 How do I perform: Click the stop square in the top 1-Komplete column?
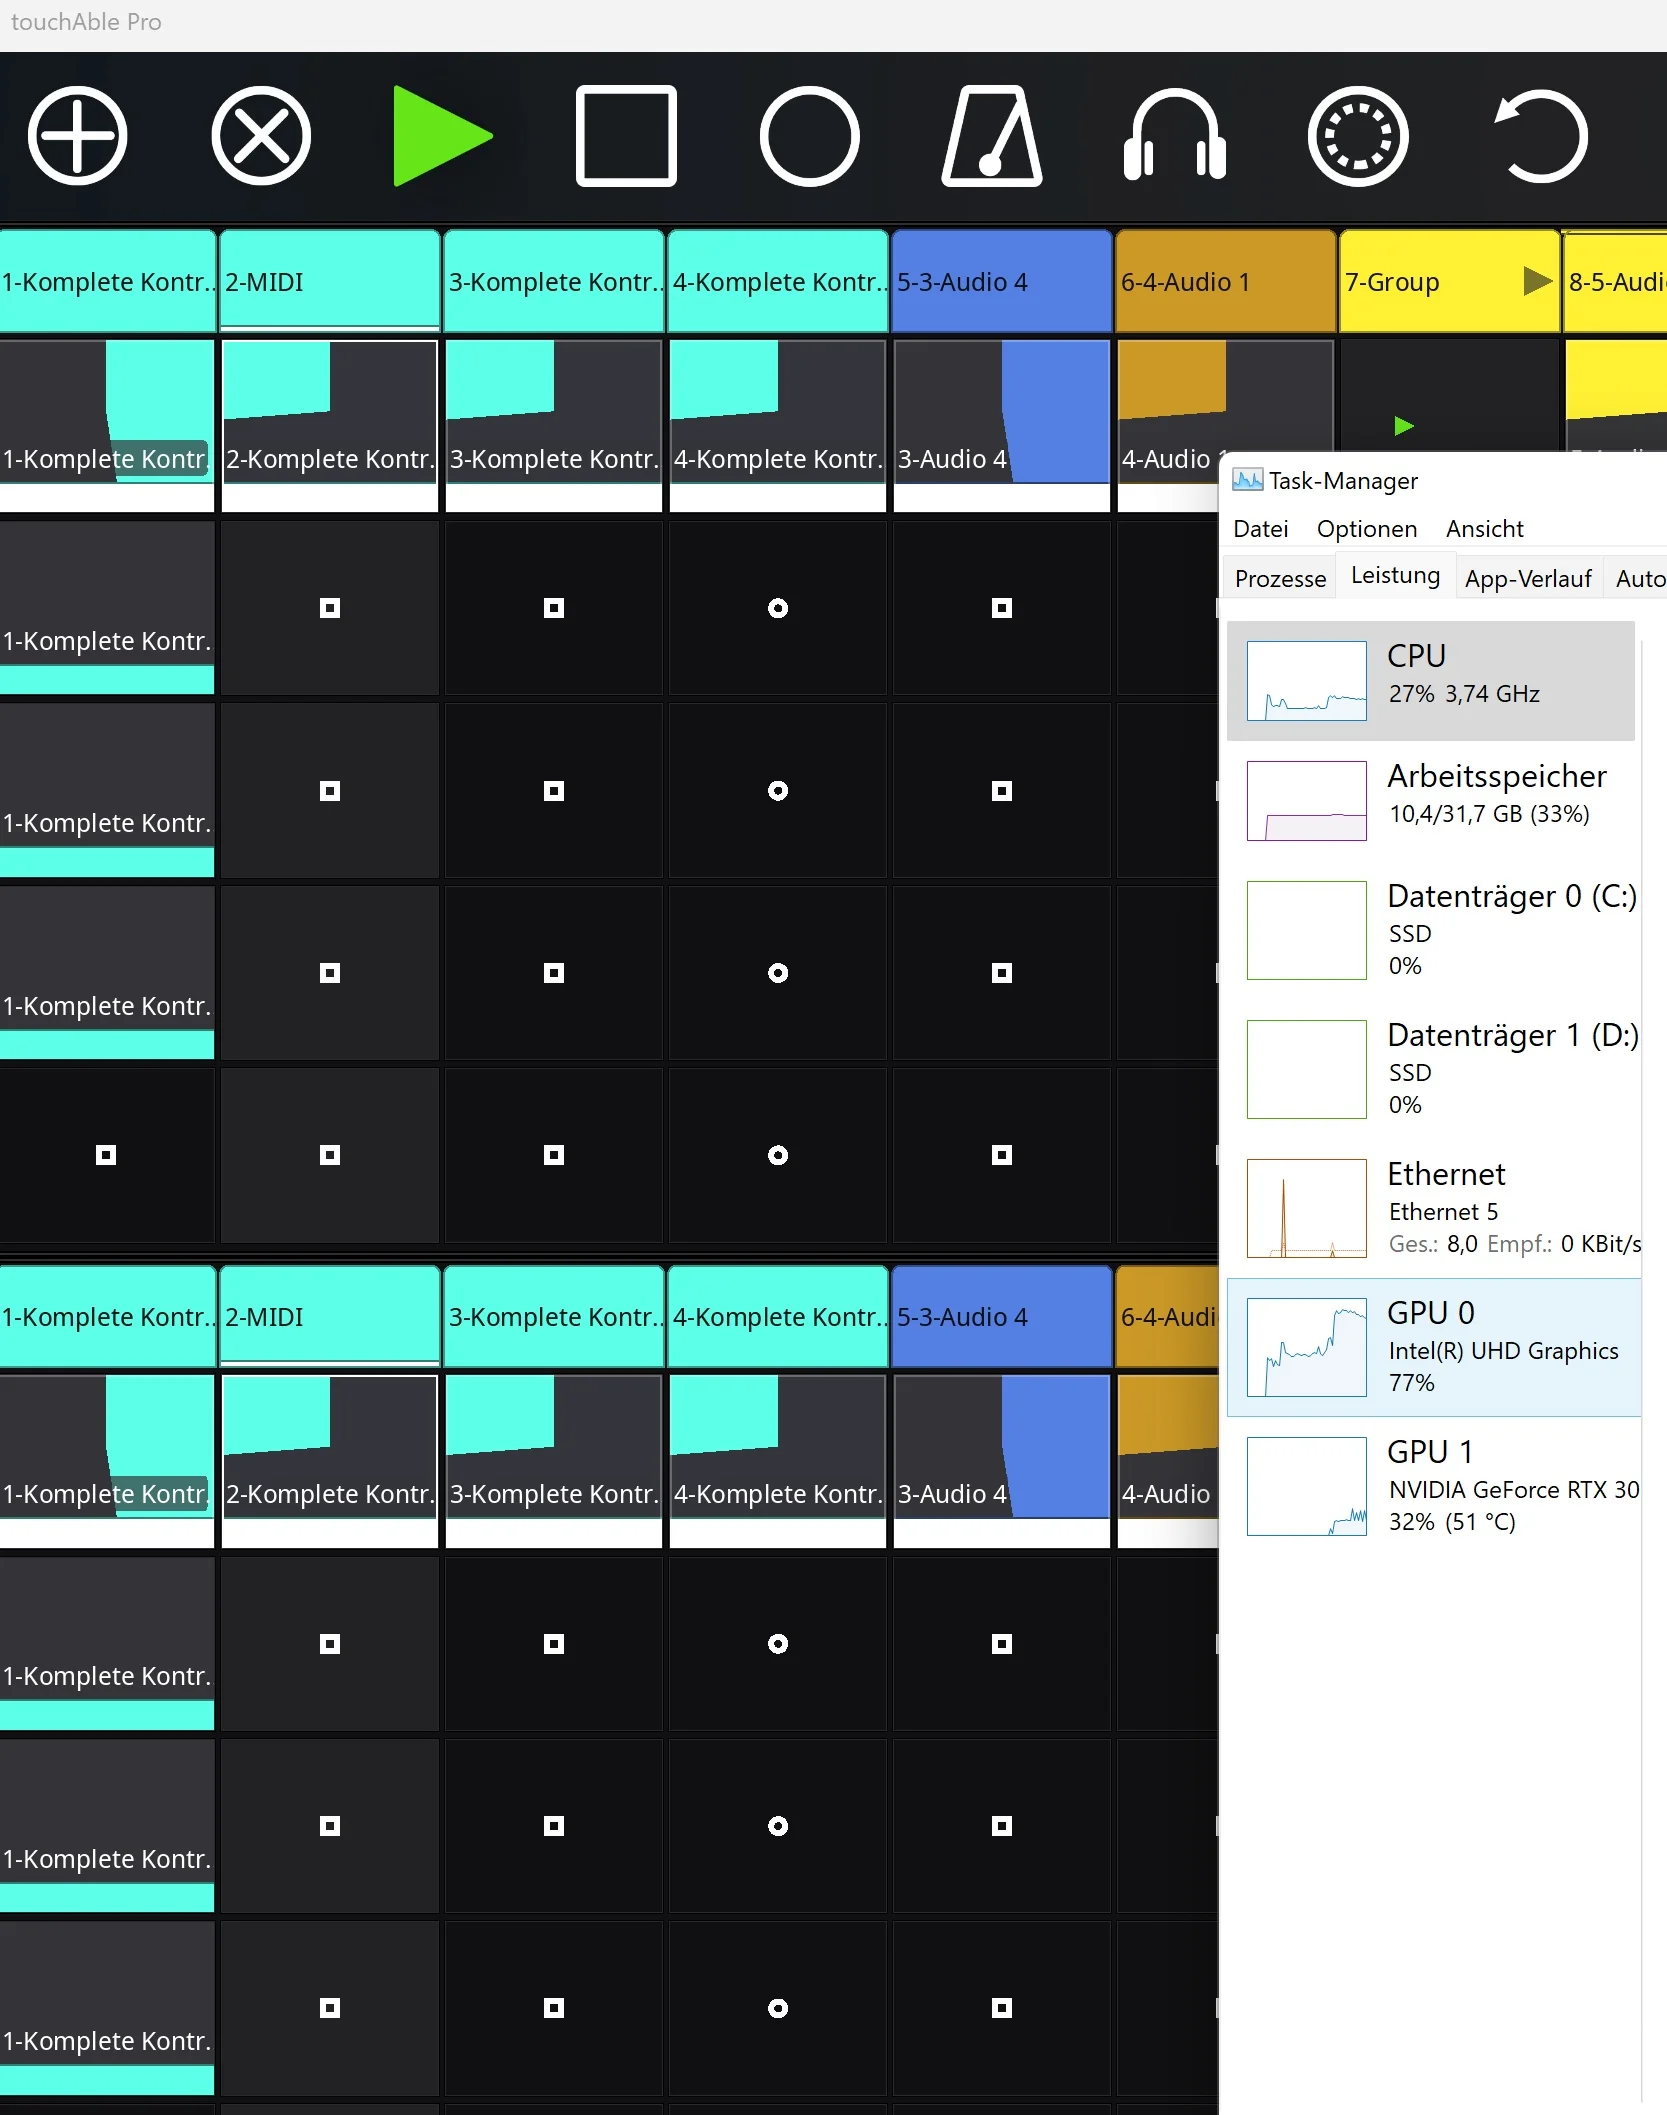click(106, 1155)
